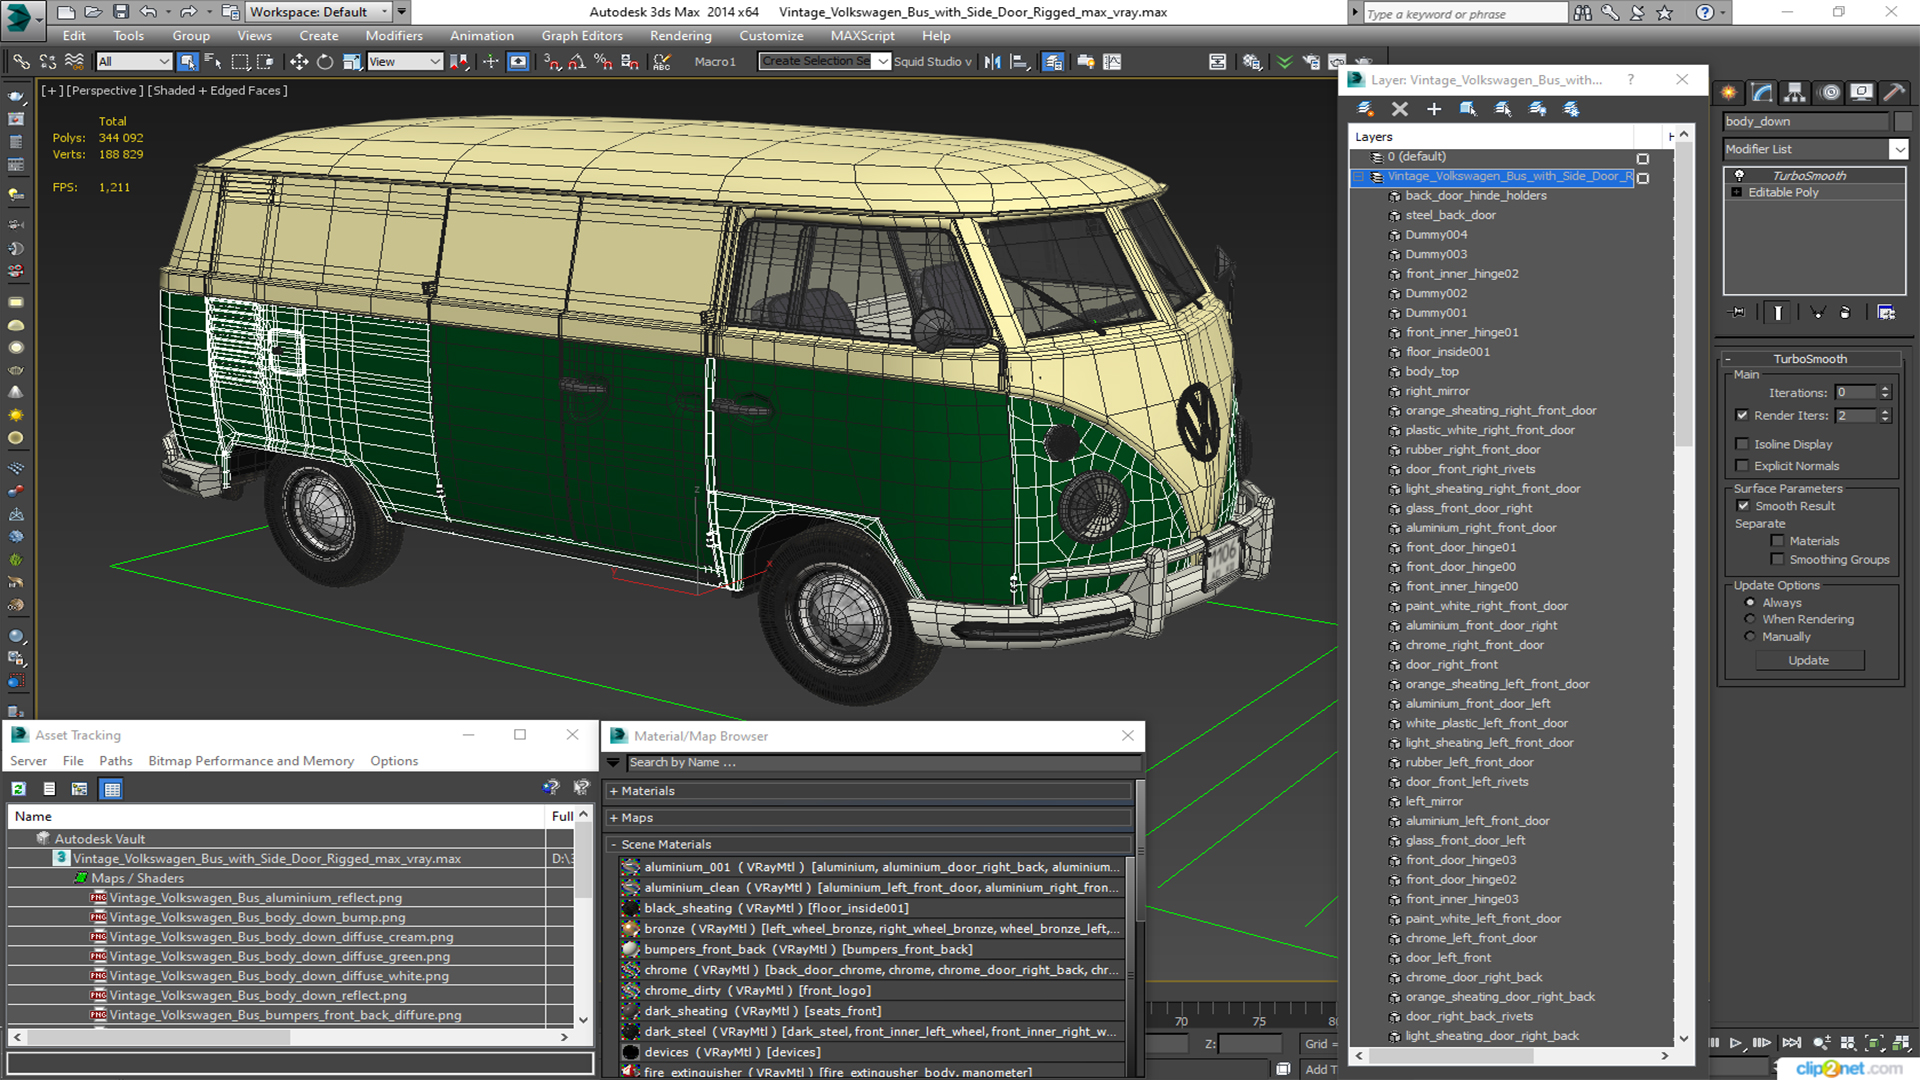Choose the Select and Move tool

[298, 62]
